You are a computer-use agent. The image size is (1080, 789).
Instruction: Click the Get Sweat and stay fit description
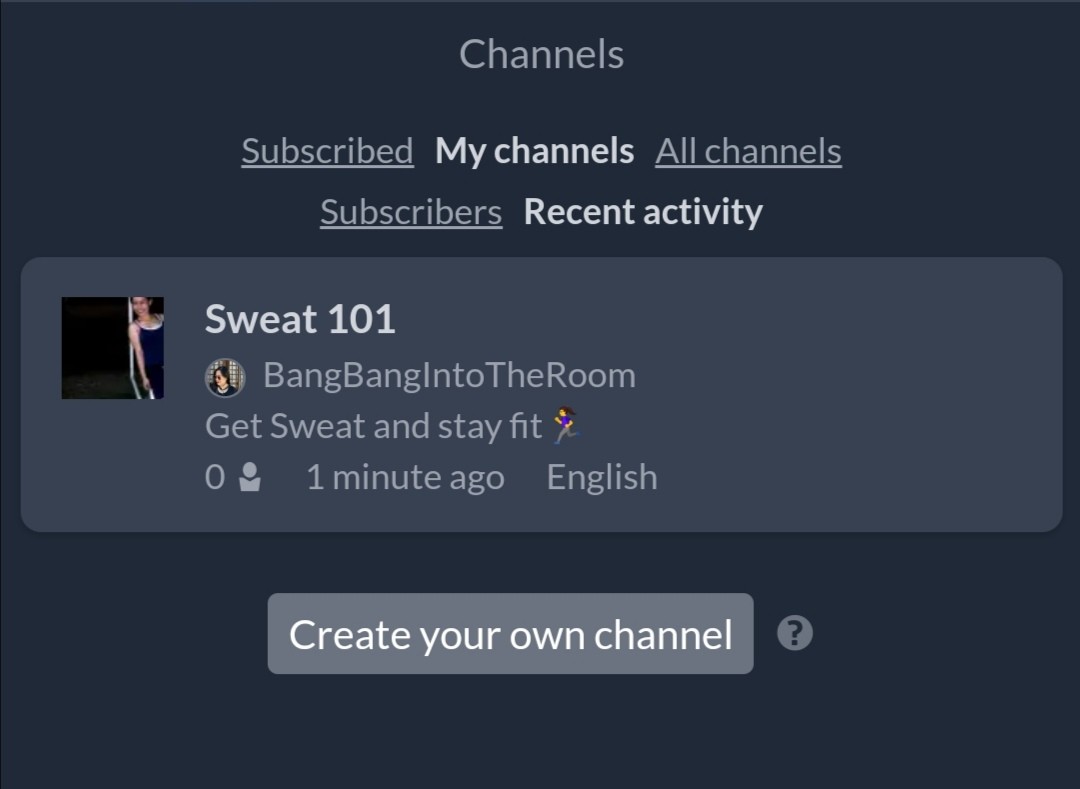373,425
